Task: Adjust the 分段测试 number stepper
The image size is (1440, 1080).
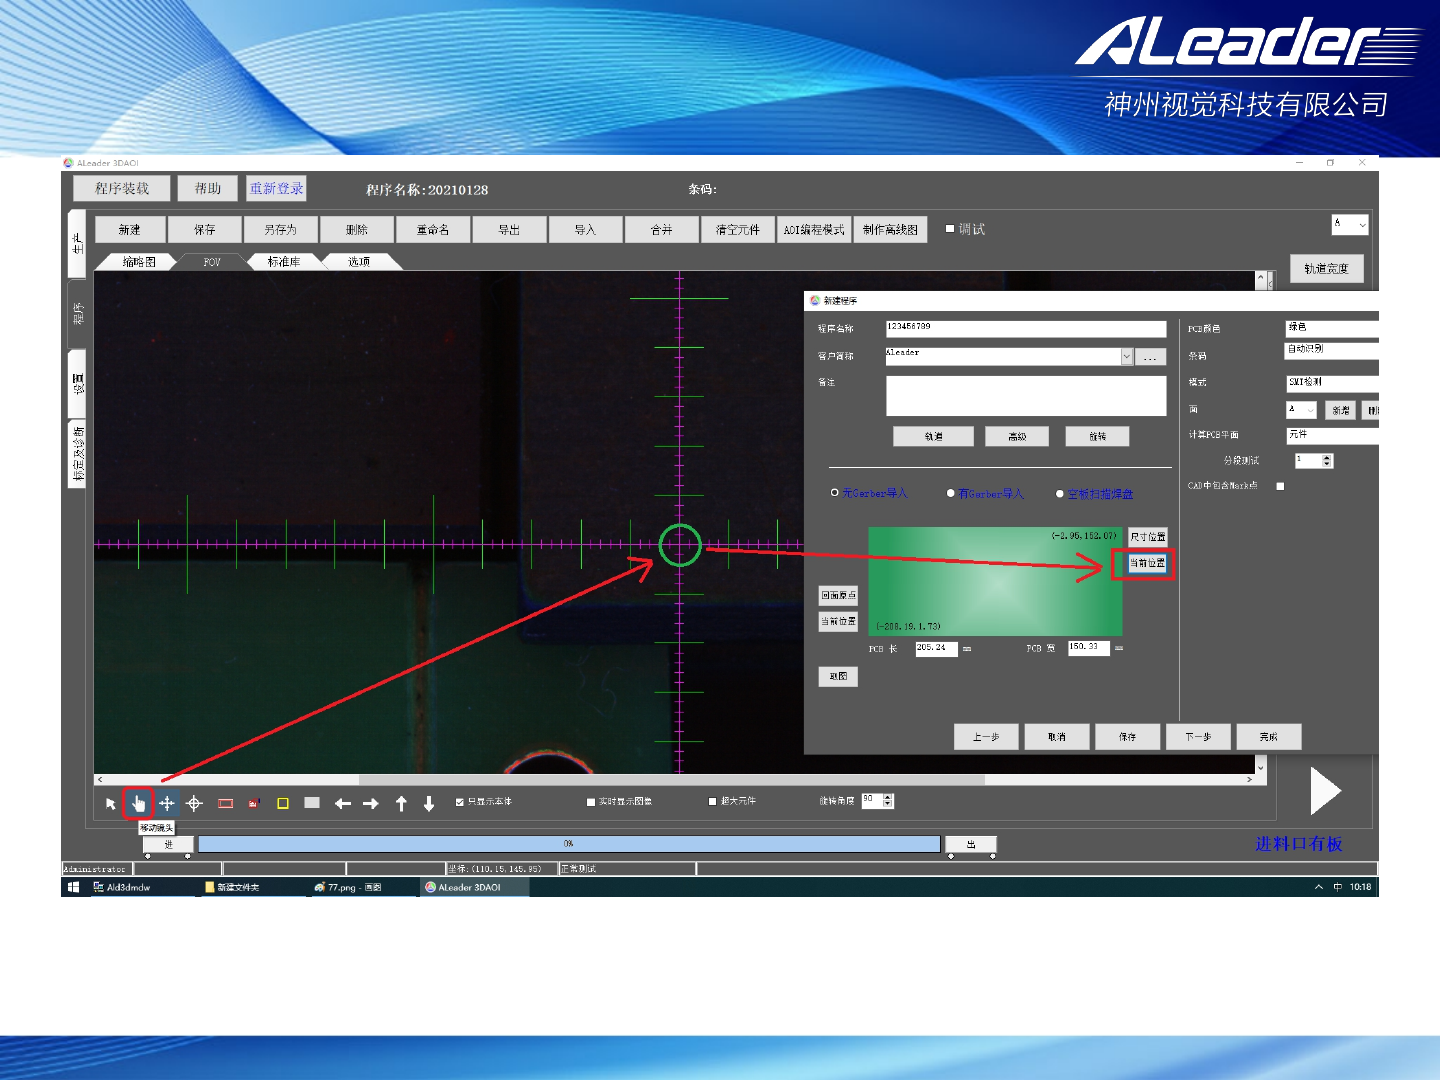Action: pyautogui.click(x=1327, y=461)
